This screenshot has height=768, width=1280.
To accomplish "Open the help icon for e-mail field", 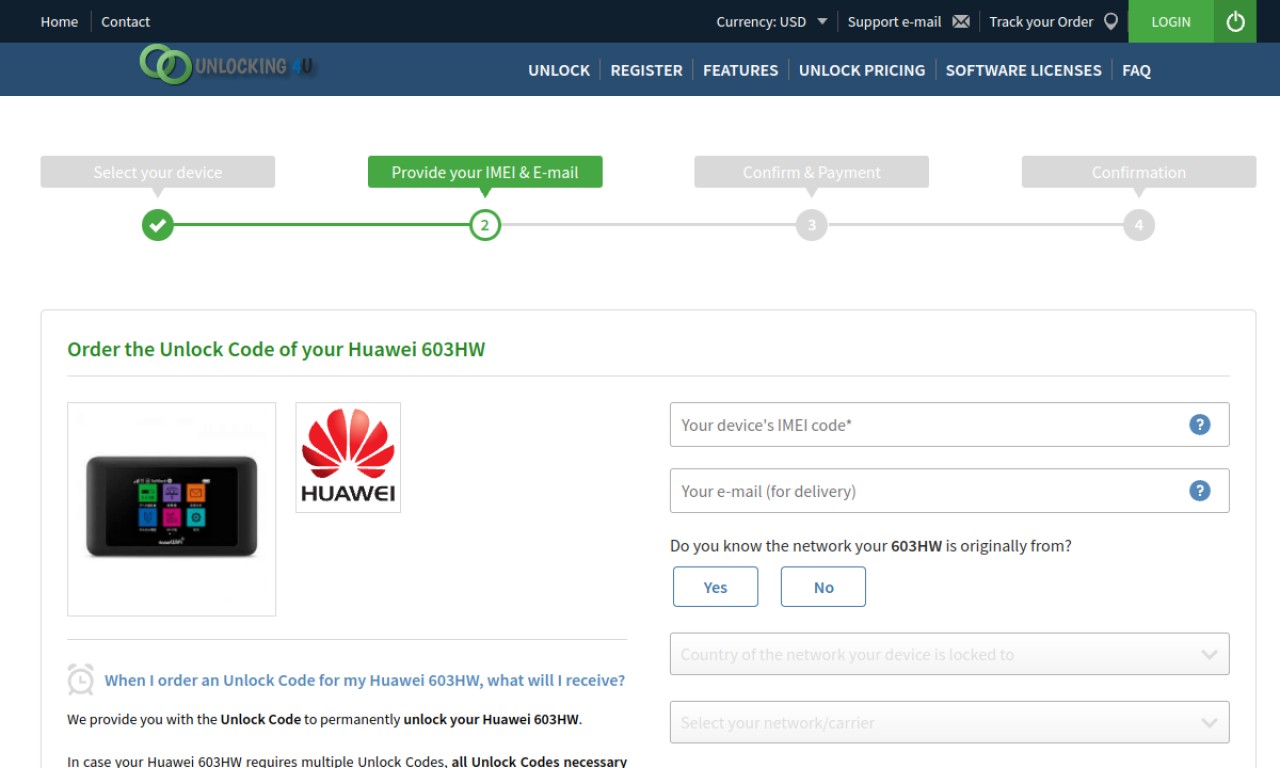I will point(1200,491).
